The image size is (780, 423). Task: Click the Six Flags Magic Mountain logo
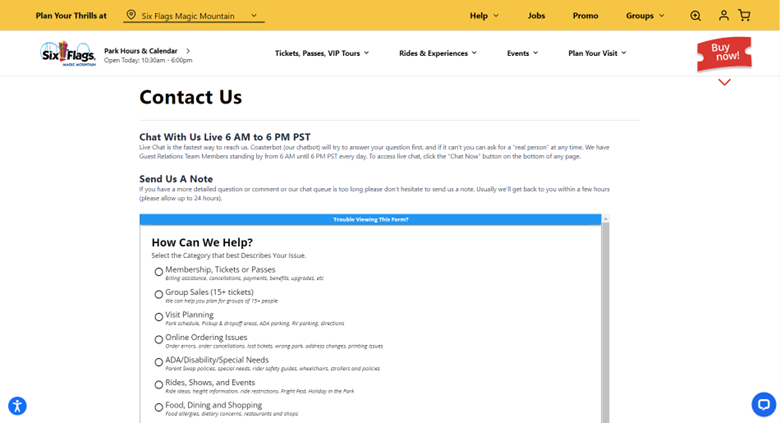point(68,54)
